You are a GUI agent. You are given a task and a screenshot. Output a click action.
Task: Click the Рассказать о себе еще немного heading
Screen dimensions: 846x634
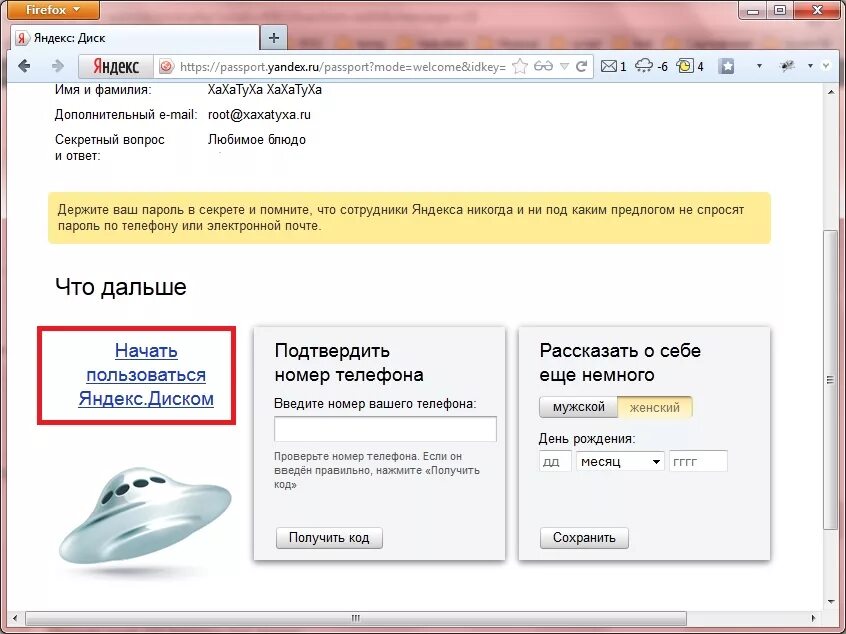(620, 363)
